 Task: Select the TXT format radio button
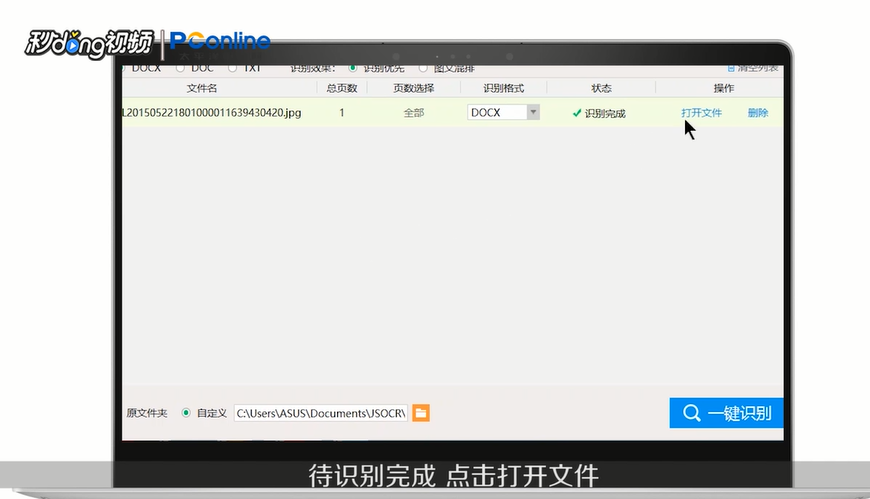tap(232, 69)
